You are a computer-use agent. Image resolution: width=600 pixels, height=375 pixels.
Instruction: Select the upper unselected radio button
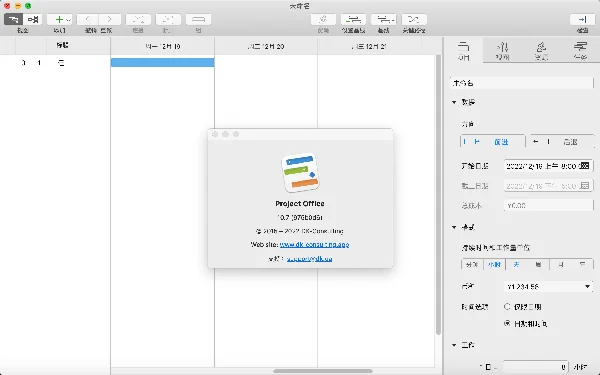pyautogui.click(x=507, y=307)
